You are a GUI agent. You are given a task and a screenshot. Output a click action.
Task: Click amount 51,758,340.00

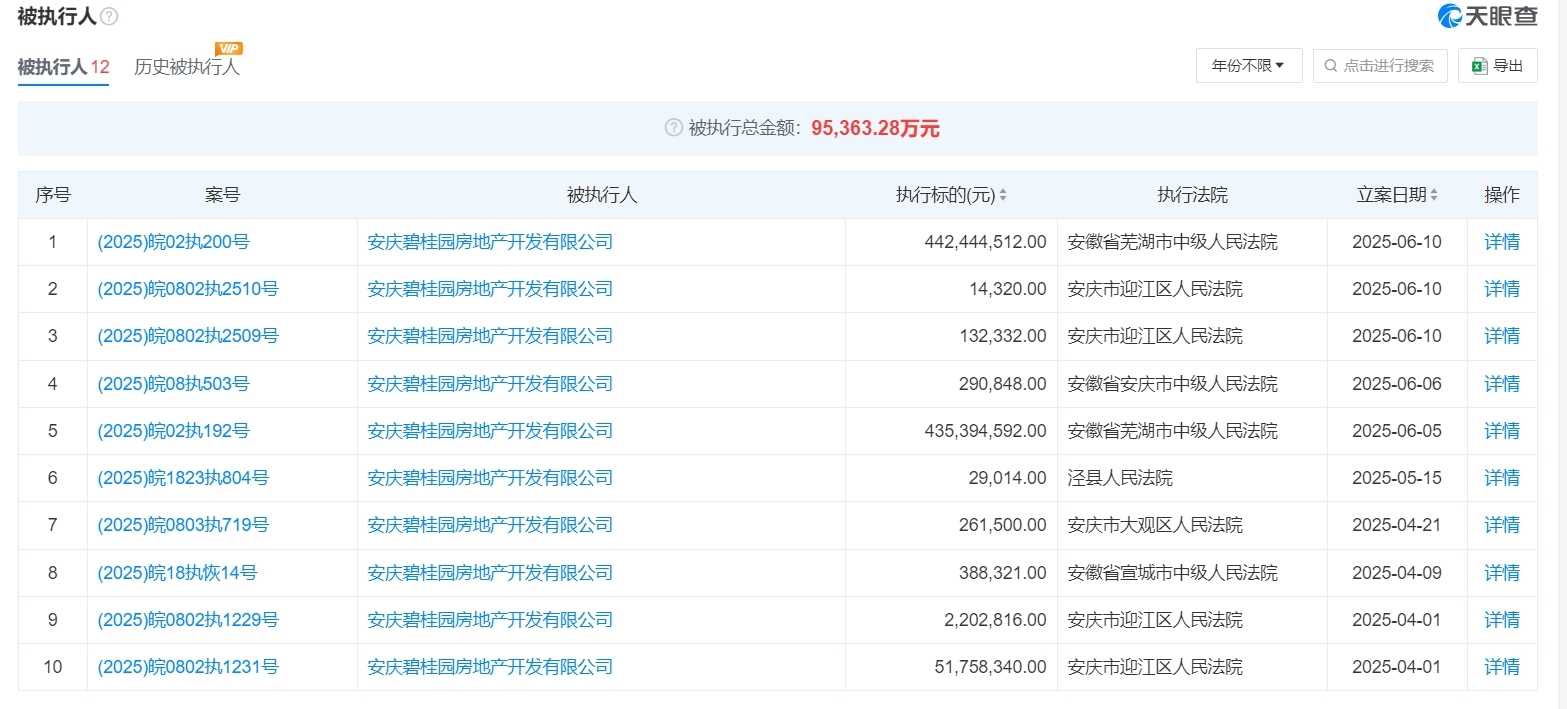pos(990,667)
